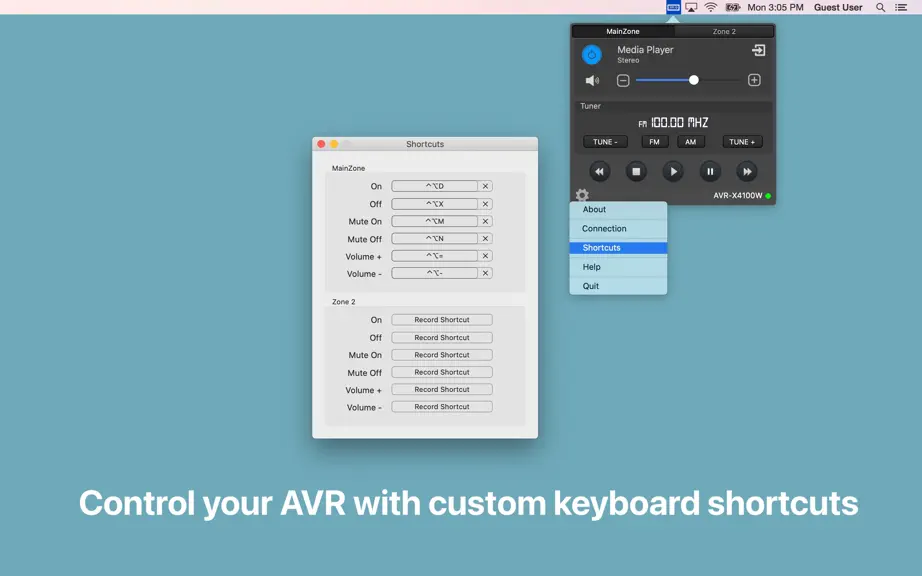Open Spotlight search in menu bar
Image resolution: width=922 pixels, height=576 pixels.
880,8
